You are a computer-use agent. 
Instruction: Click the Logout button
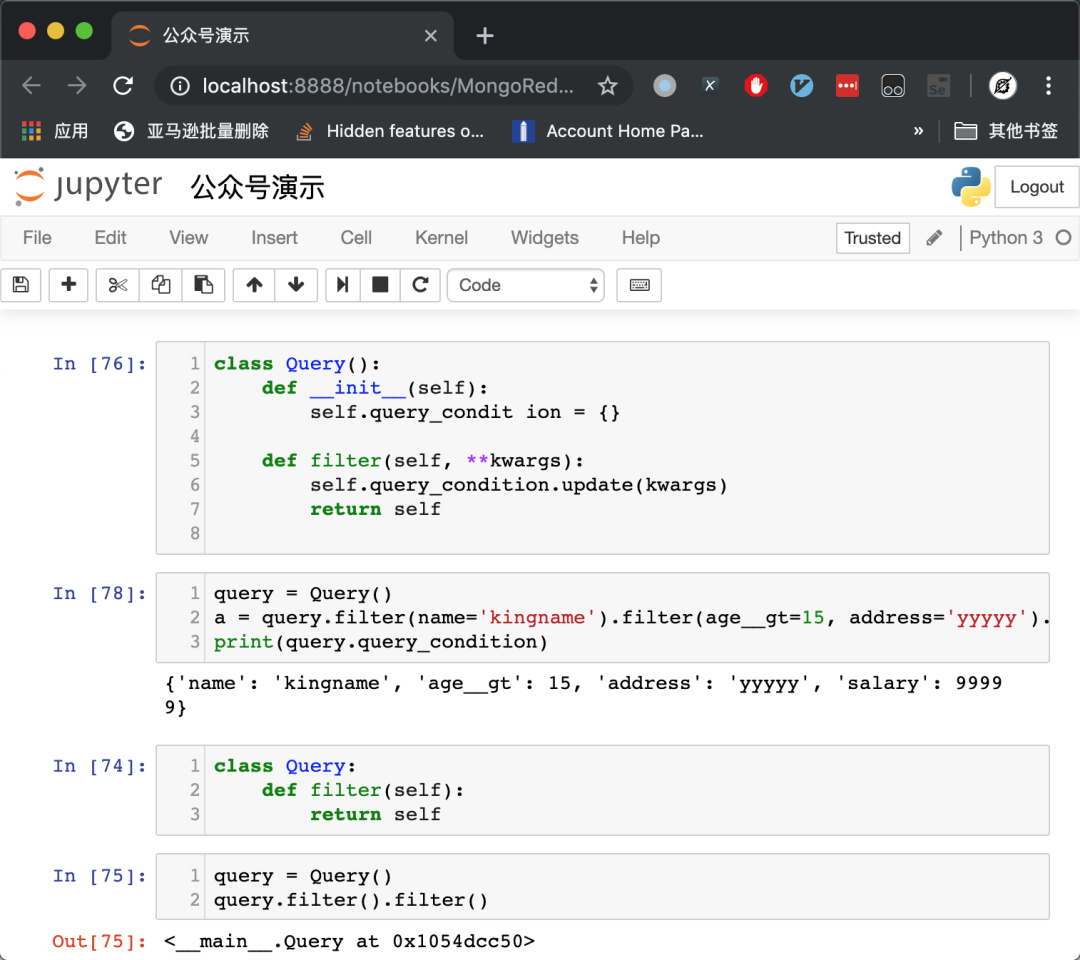click(x=1036, y=187)
